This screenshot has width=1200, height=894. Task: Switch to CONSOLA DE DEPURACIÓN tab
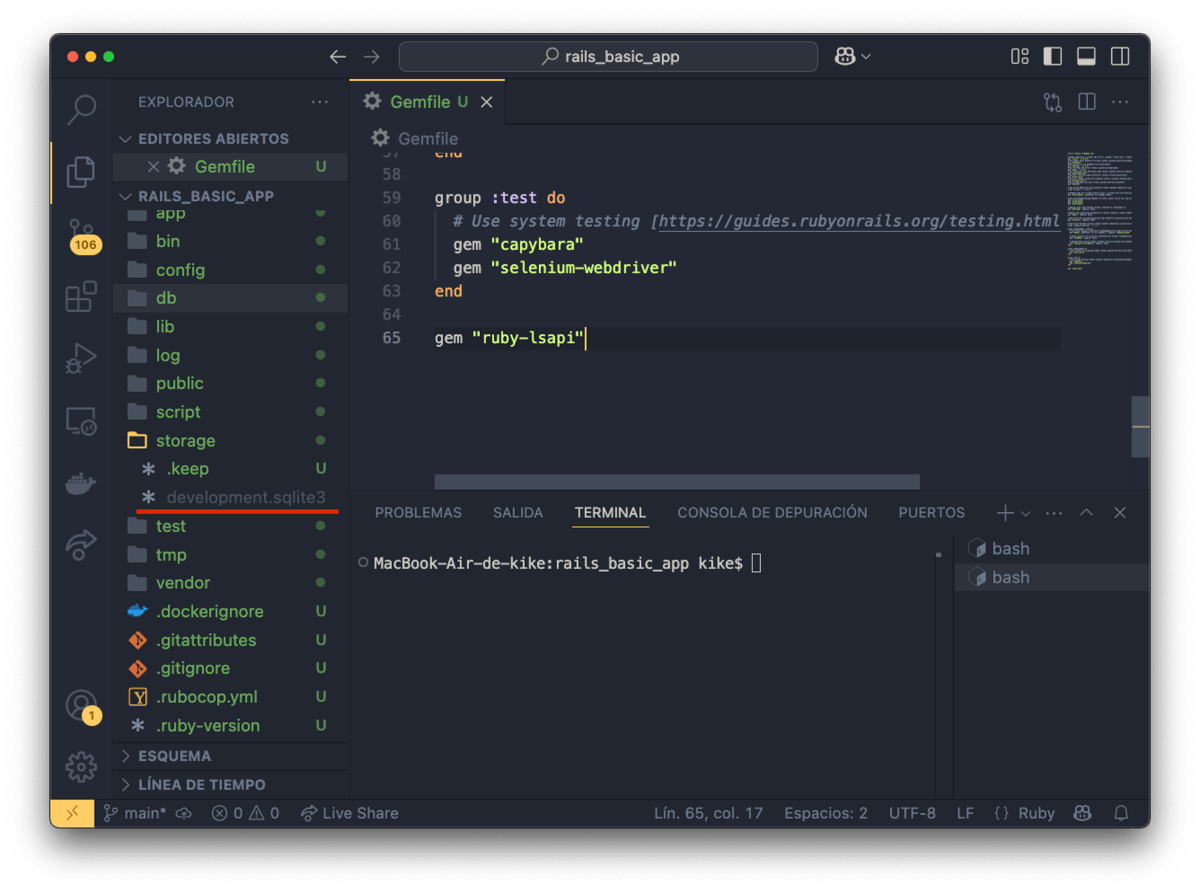click(x=772, y=513)
